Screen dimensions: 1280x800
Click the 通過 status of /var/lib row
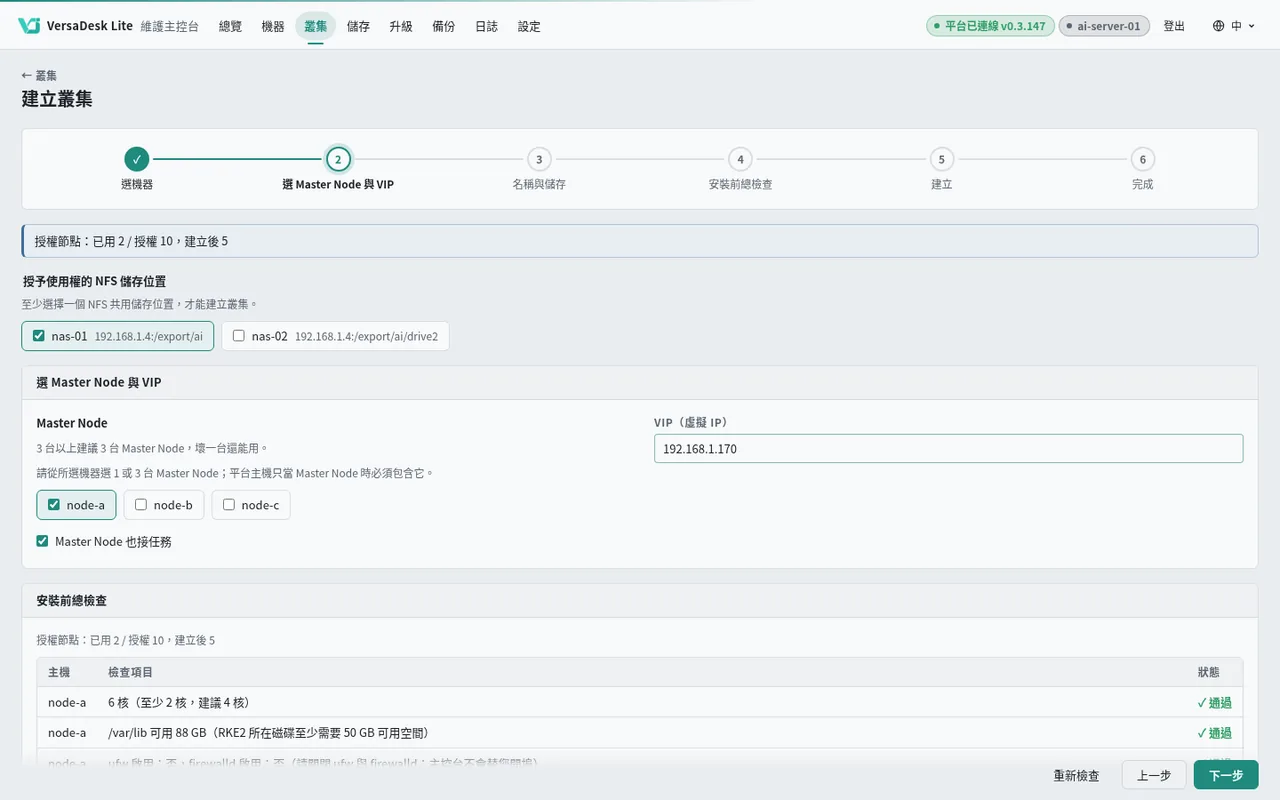(1214, 733)
